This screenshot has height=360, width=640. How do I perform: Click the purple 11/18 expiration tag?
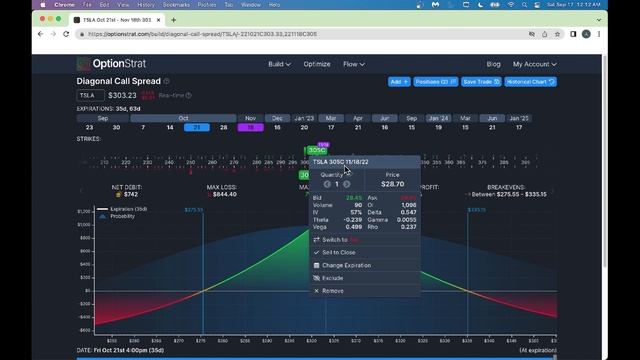pyautogui.click(x=323, y=145)
